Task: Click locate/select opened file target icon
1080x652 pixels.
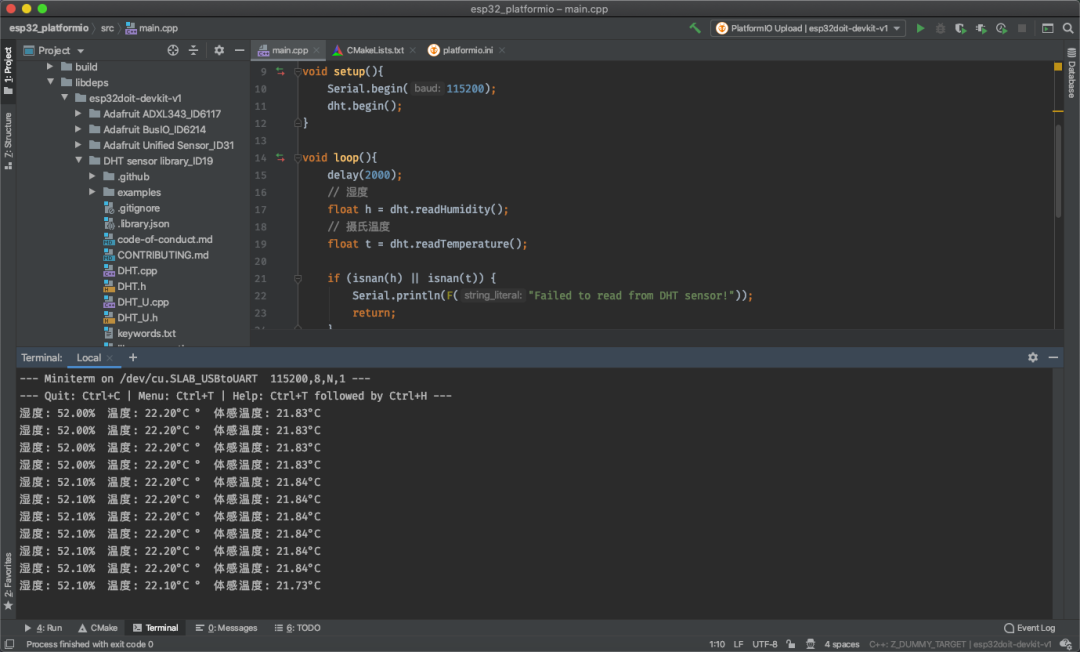Action: point(173,50)
